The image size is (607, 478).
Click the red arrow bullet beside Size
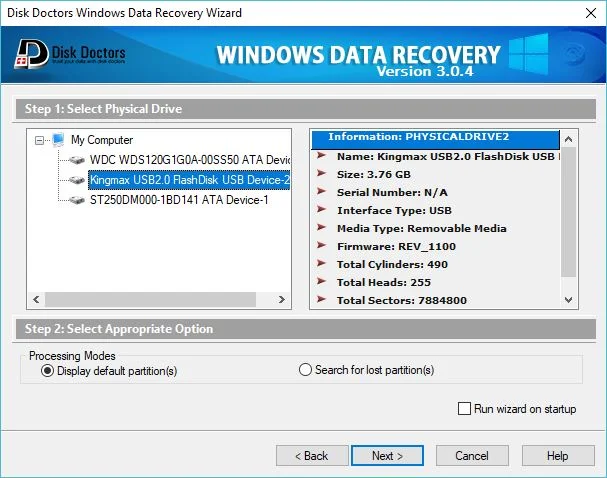point(321,173)
